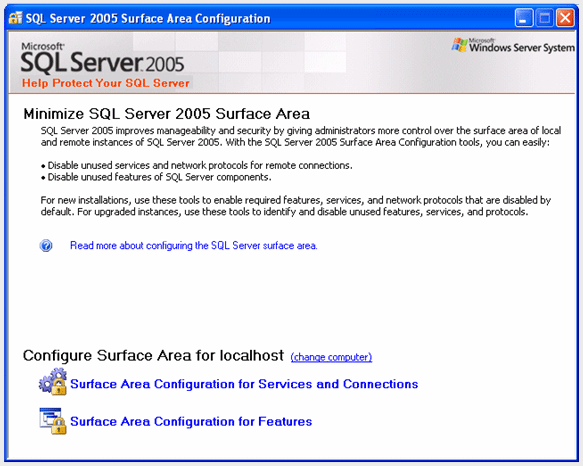Minimize the Surface Area Configuration window
The height and width of the screenshot is (466, 583).
524,18
